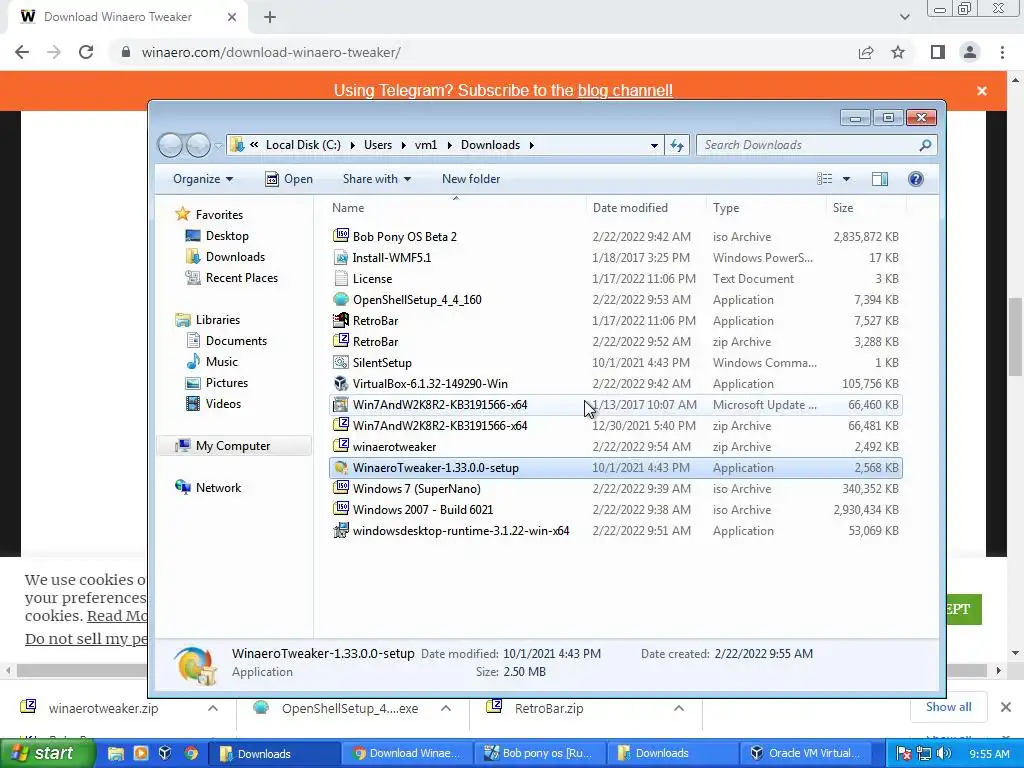Click the Explorer search magnifier icon
1024x768 pixels.
pos(925,145)
